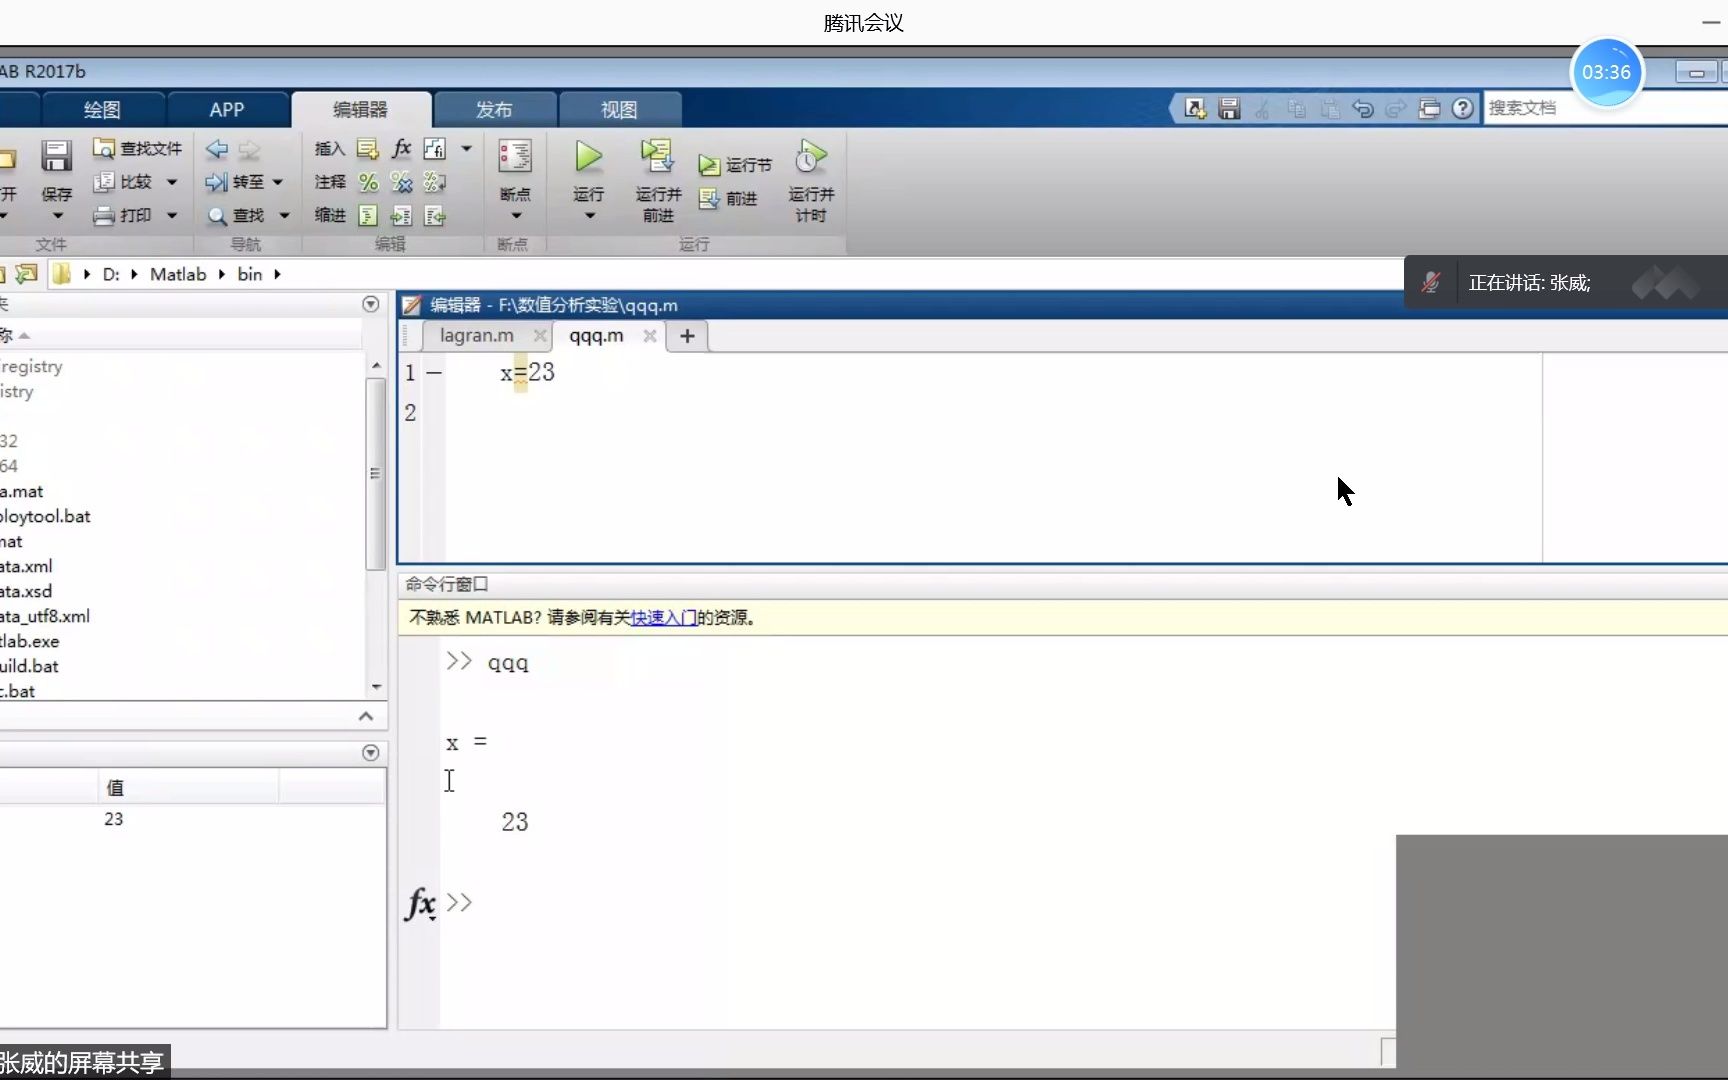Click the increase indent icon

click(x=401, y=215)
